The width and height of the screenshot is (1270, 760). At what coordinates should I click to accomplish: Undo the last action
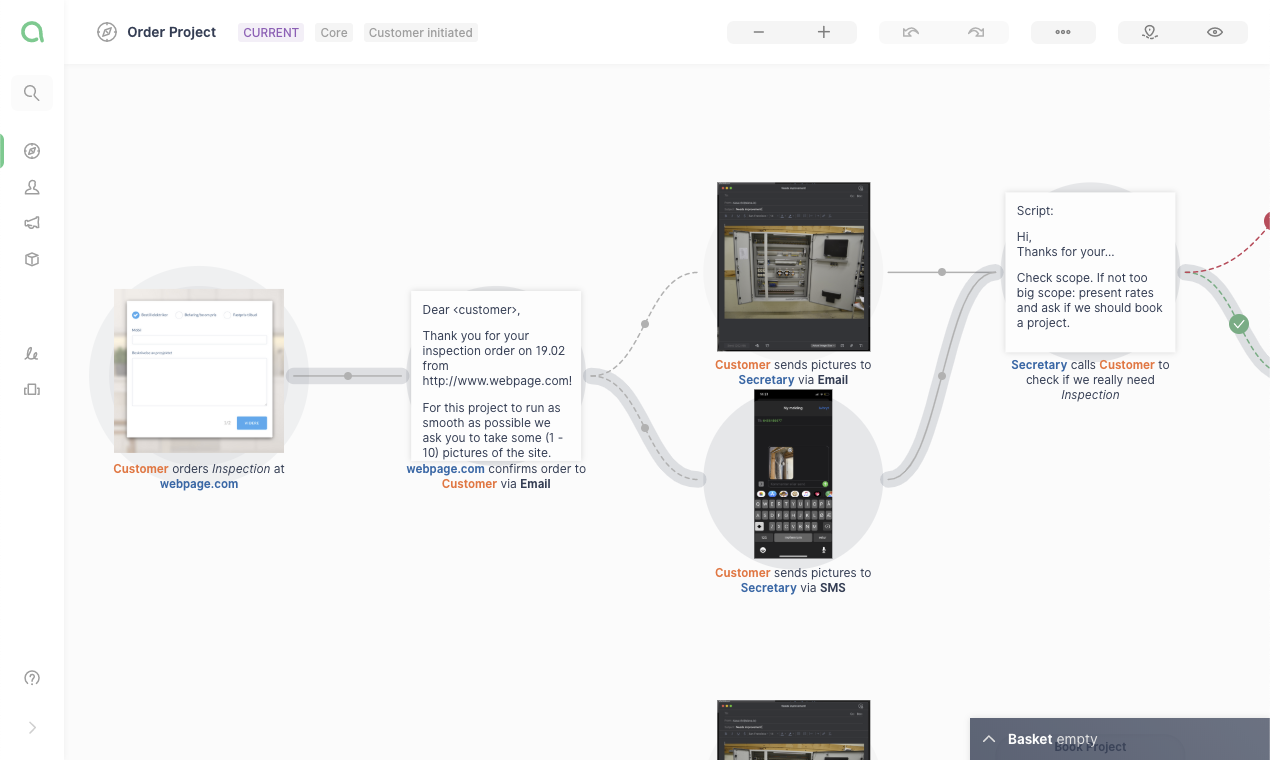click(911, 32)
